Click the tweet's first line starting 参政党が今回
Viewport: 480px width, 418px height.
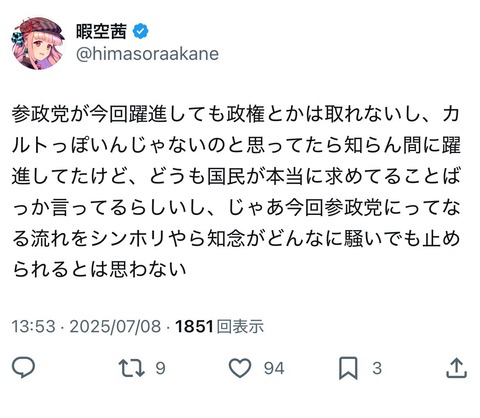[236, 114]
